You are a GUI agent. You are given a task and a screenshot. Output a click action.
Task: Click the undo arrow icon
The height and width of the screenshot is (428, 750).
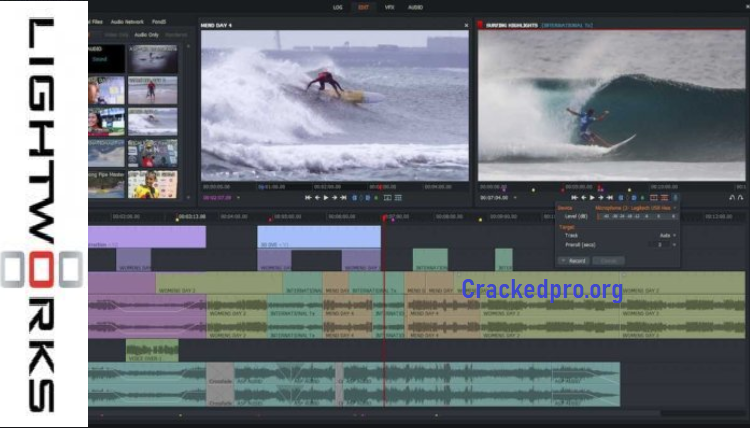(x=732, y=198)
